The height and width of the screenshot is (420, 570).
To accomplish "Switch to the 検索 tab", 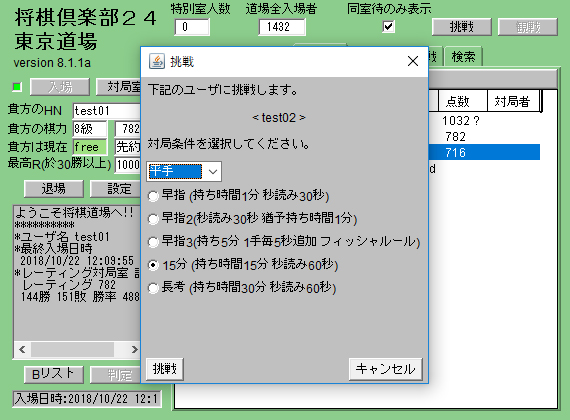I will pos(463,56).
